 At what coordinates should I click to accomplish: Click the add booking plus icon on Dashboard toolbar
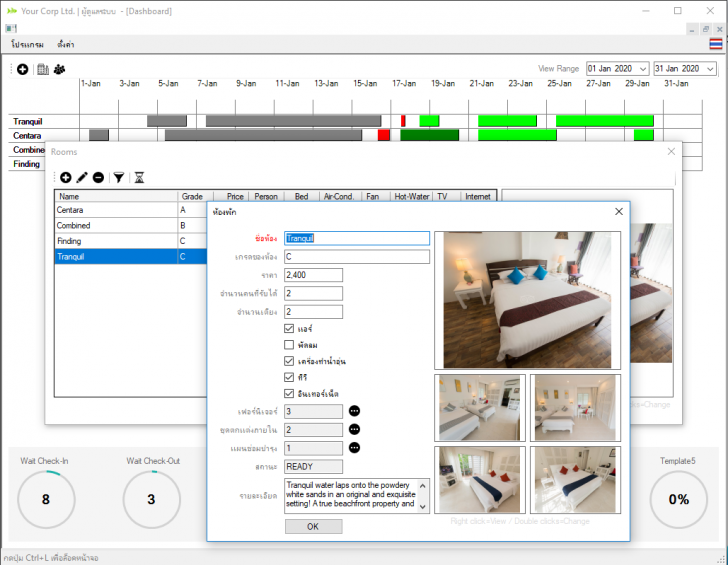pos(22,69)
